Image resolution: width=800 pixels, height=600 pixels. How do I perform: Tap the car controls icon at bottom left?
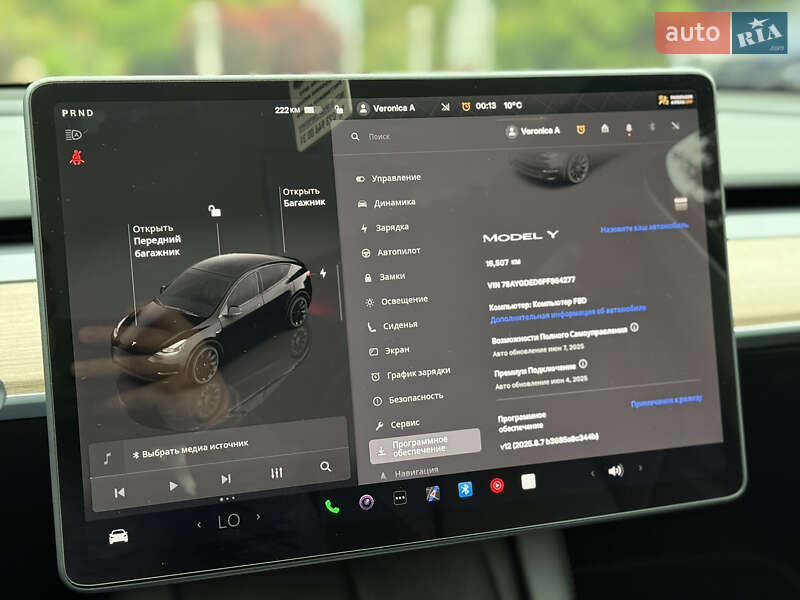(118, 536)
